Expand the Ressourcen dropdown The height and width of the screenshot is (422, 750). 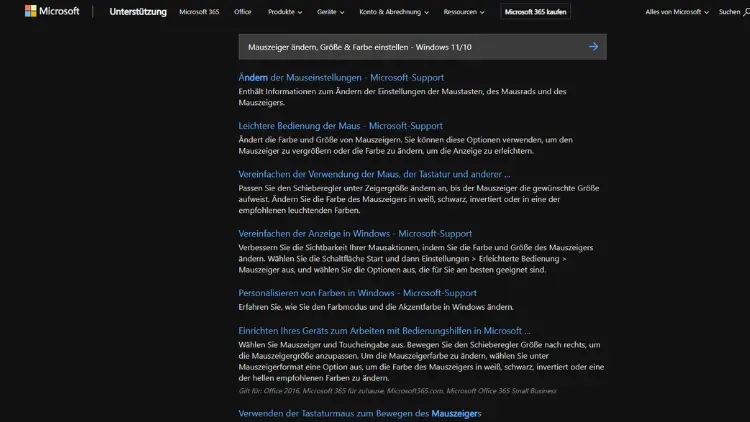(463, 11)
